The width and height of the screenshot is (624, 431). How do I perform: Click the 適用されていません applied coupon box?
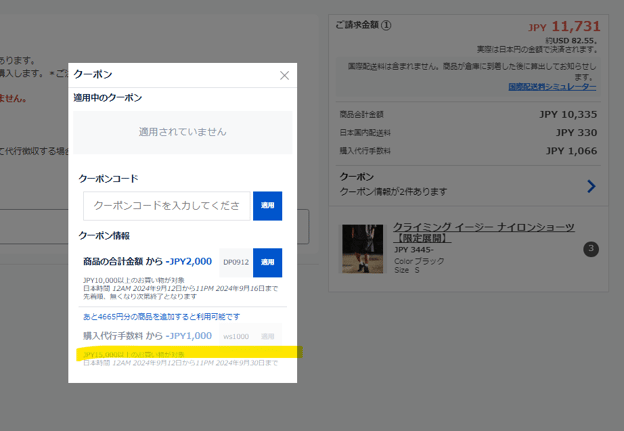(x=182, y=131)
